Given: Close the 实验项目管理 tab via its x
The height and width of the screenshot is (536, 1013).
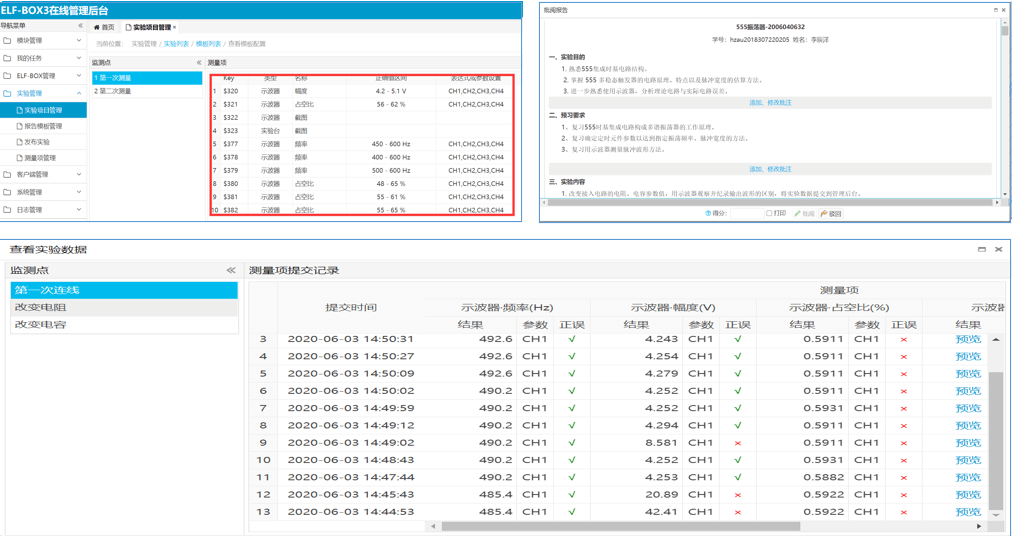Looking at the screenshot, I should click(x=175, y=27).
